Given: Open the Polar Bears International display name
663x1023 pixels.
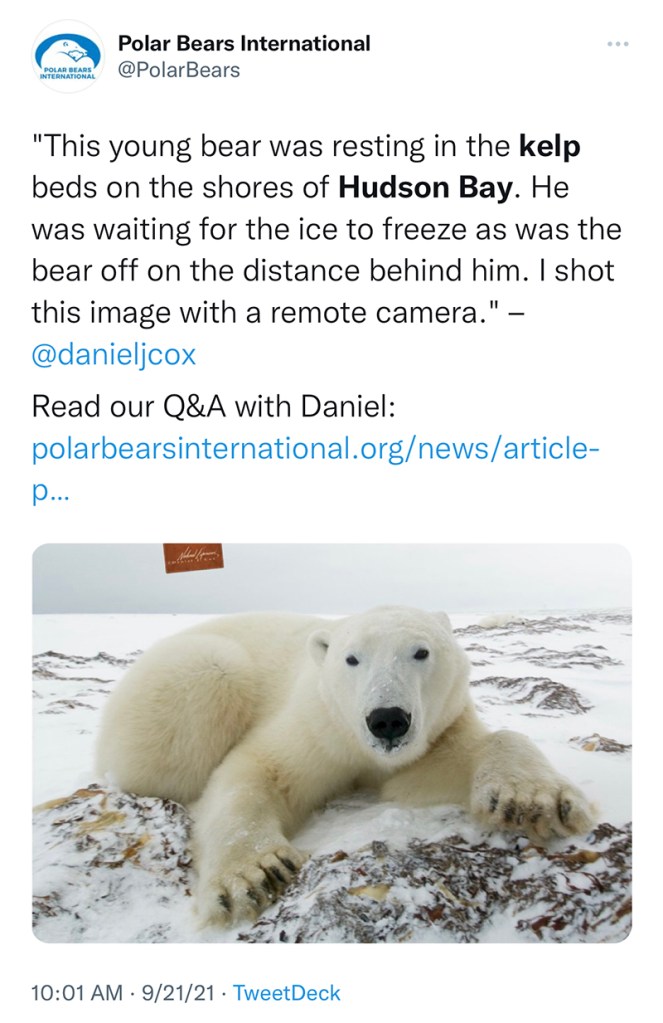Looking at the screenshot, I should (x=244, y=43).
